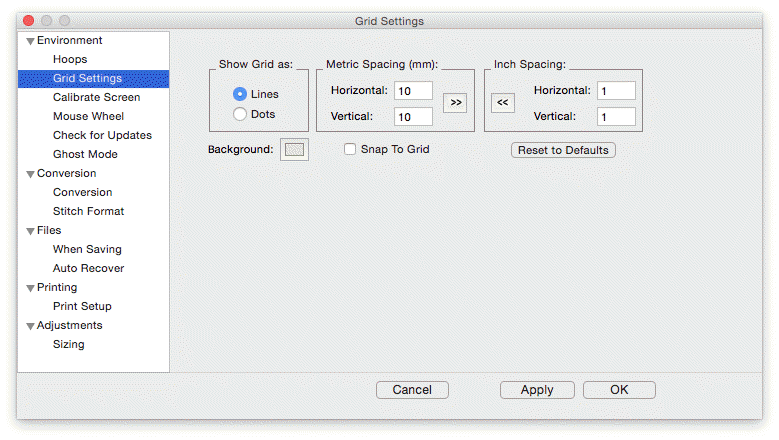Collapse the Files section triangle

(30, 231)
